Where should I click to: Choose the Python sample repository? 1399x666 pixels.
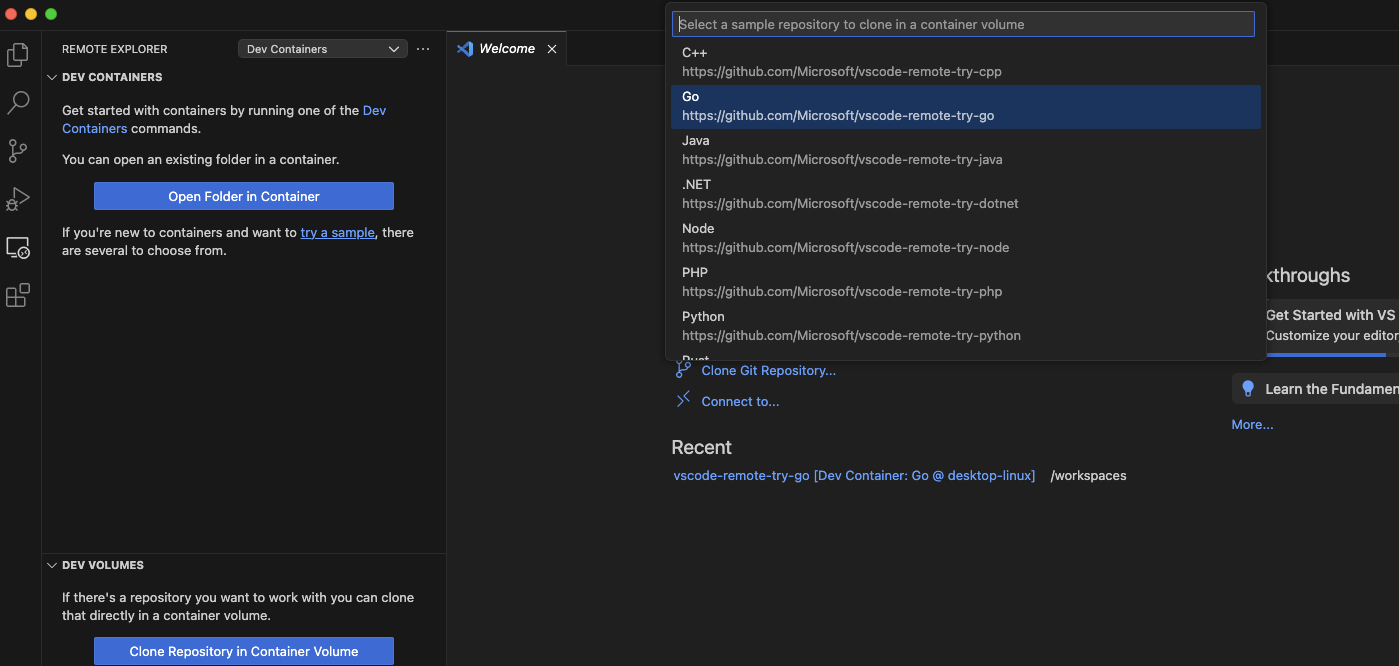point(966,326)
